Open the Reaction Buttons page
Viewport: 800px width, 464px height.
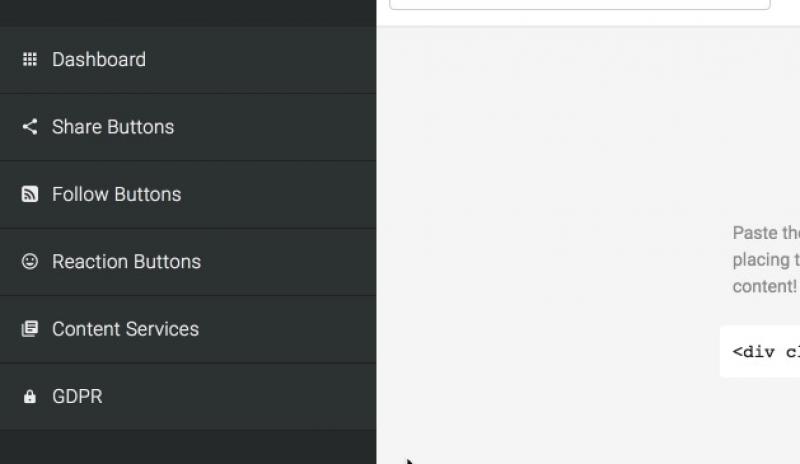(x=126, y=262)
